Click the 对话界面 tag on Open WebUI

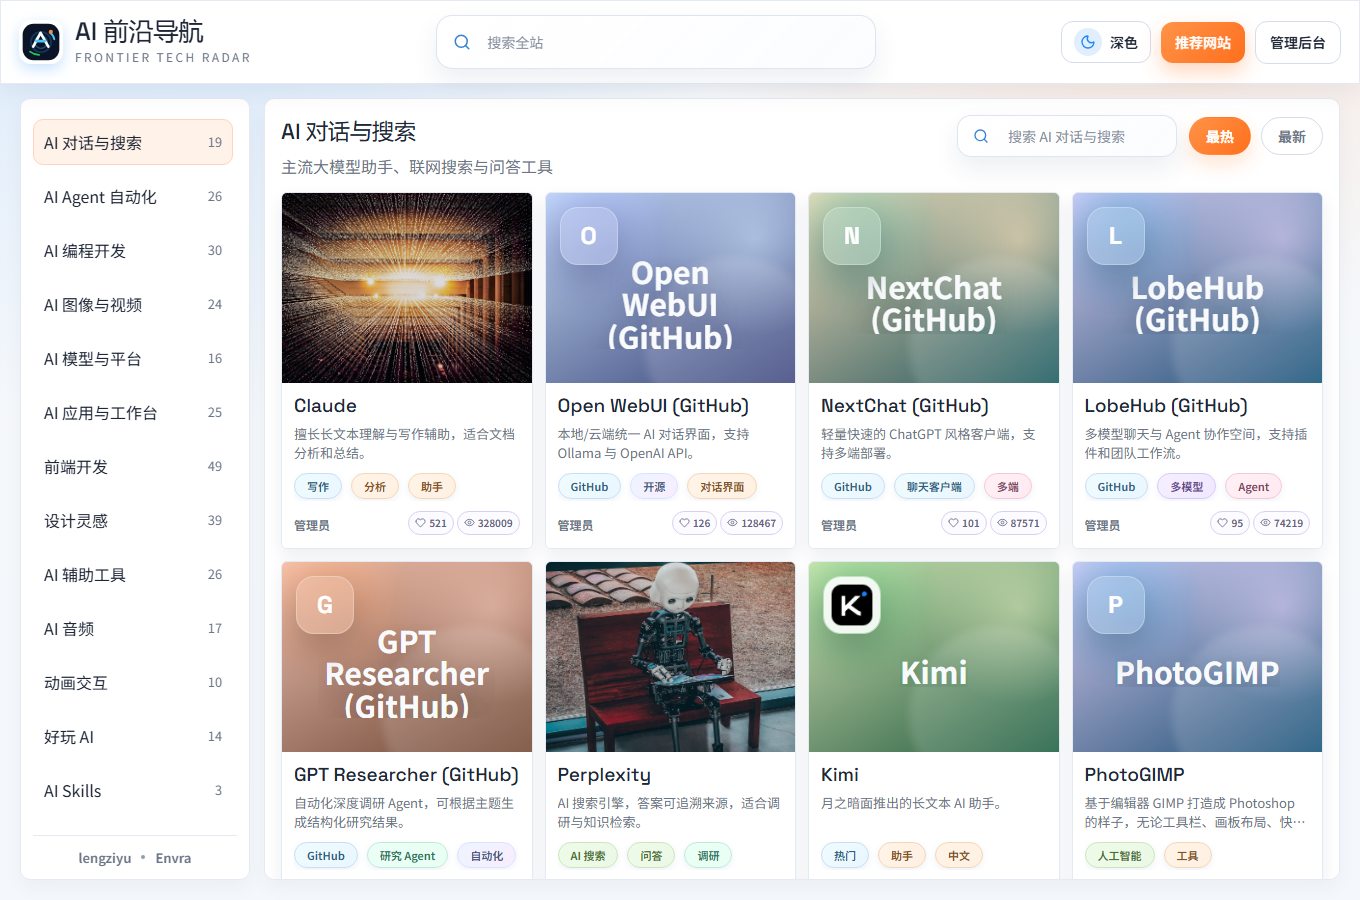(722, 487)
